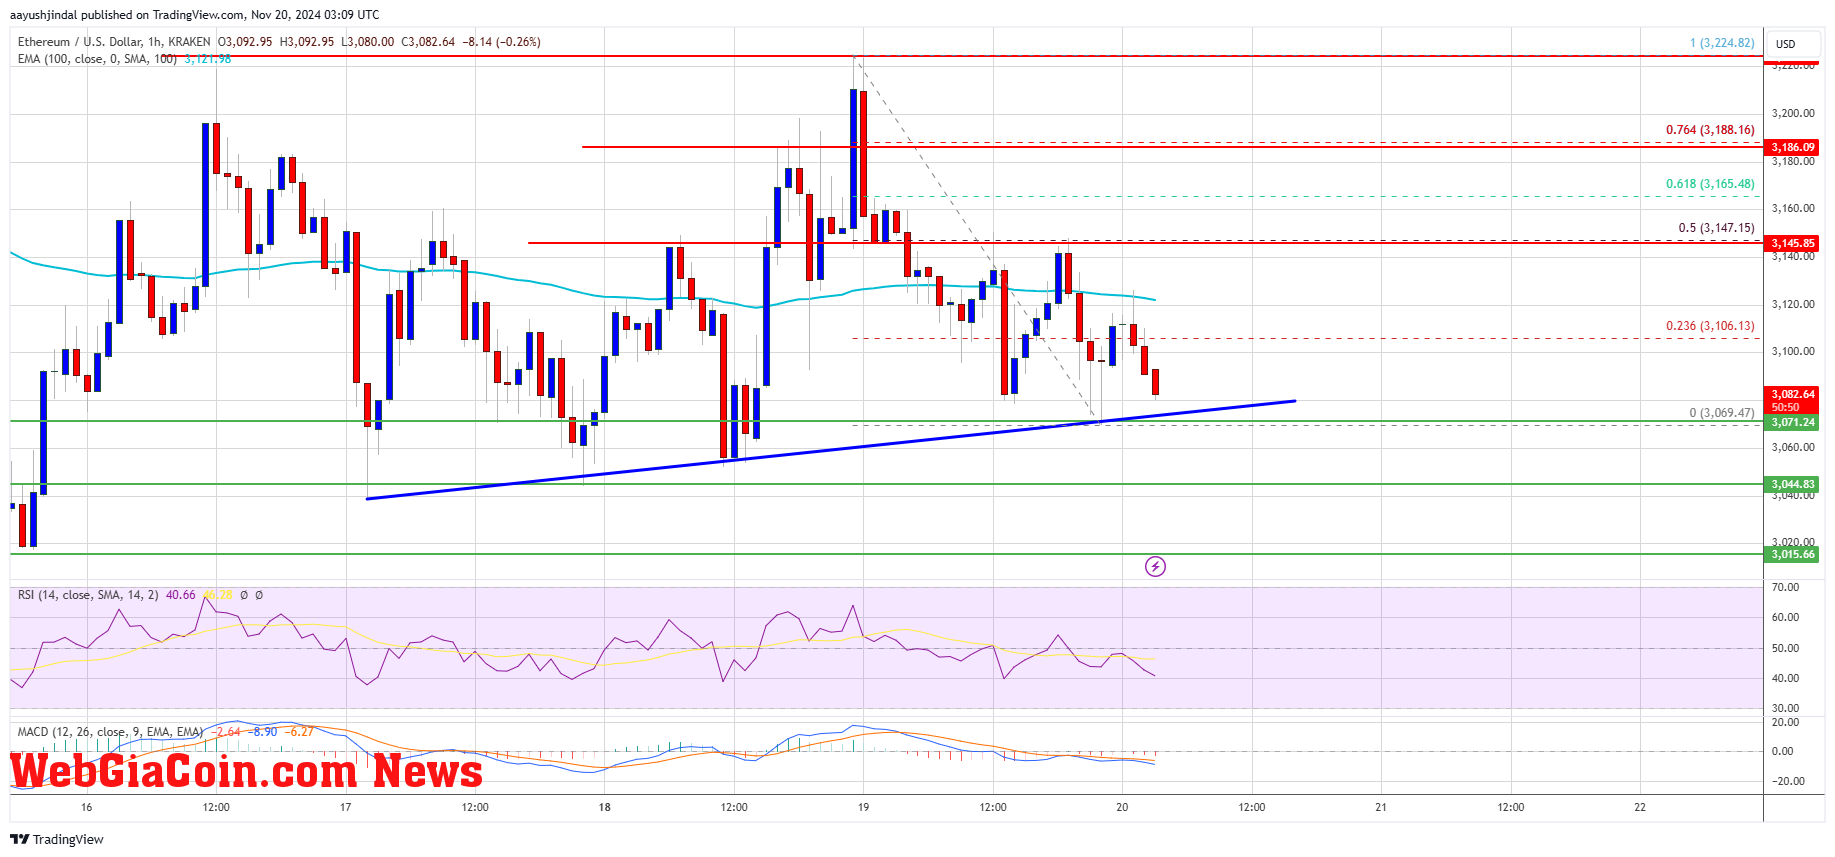The image size is (1835, 857).
Task: Click the RSI value 40.66
Action: [181, 595]
